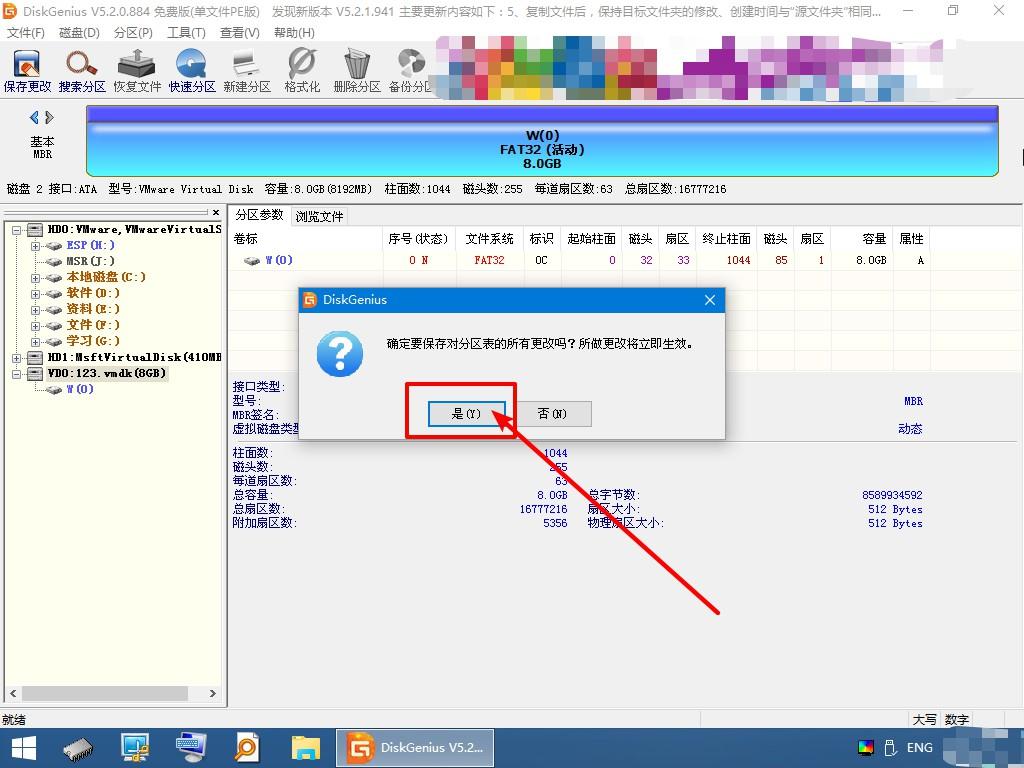Launch the 快速分区 (Quick Partition) tool
This screenshot has width=1024, height=768.
pyautogui.click(x=190, y=68)
